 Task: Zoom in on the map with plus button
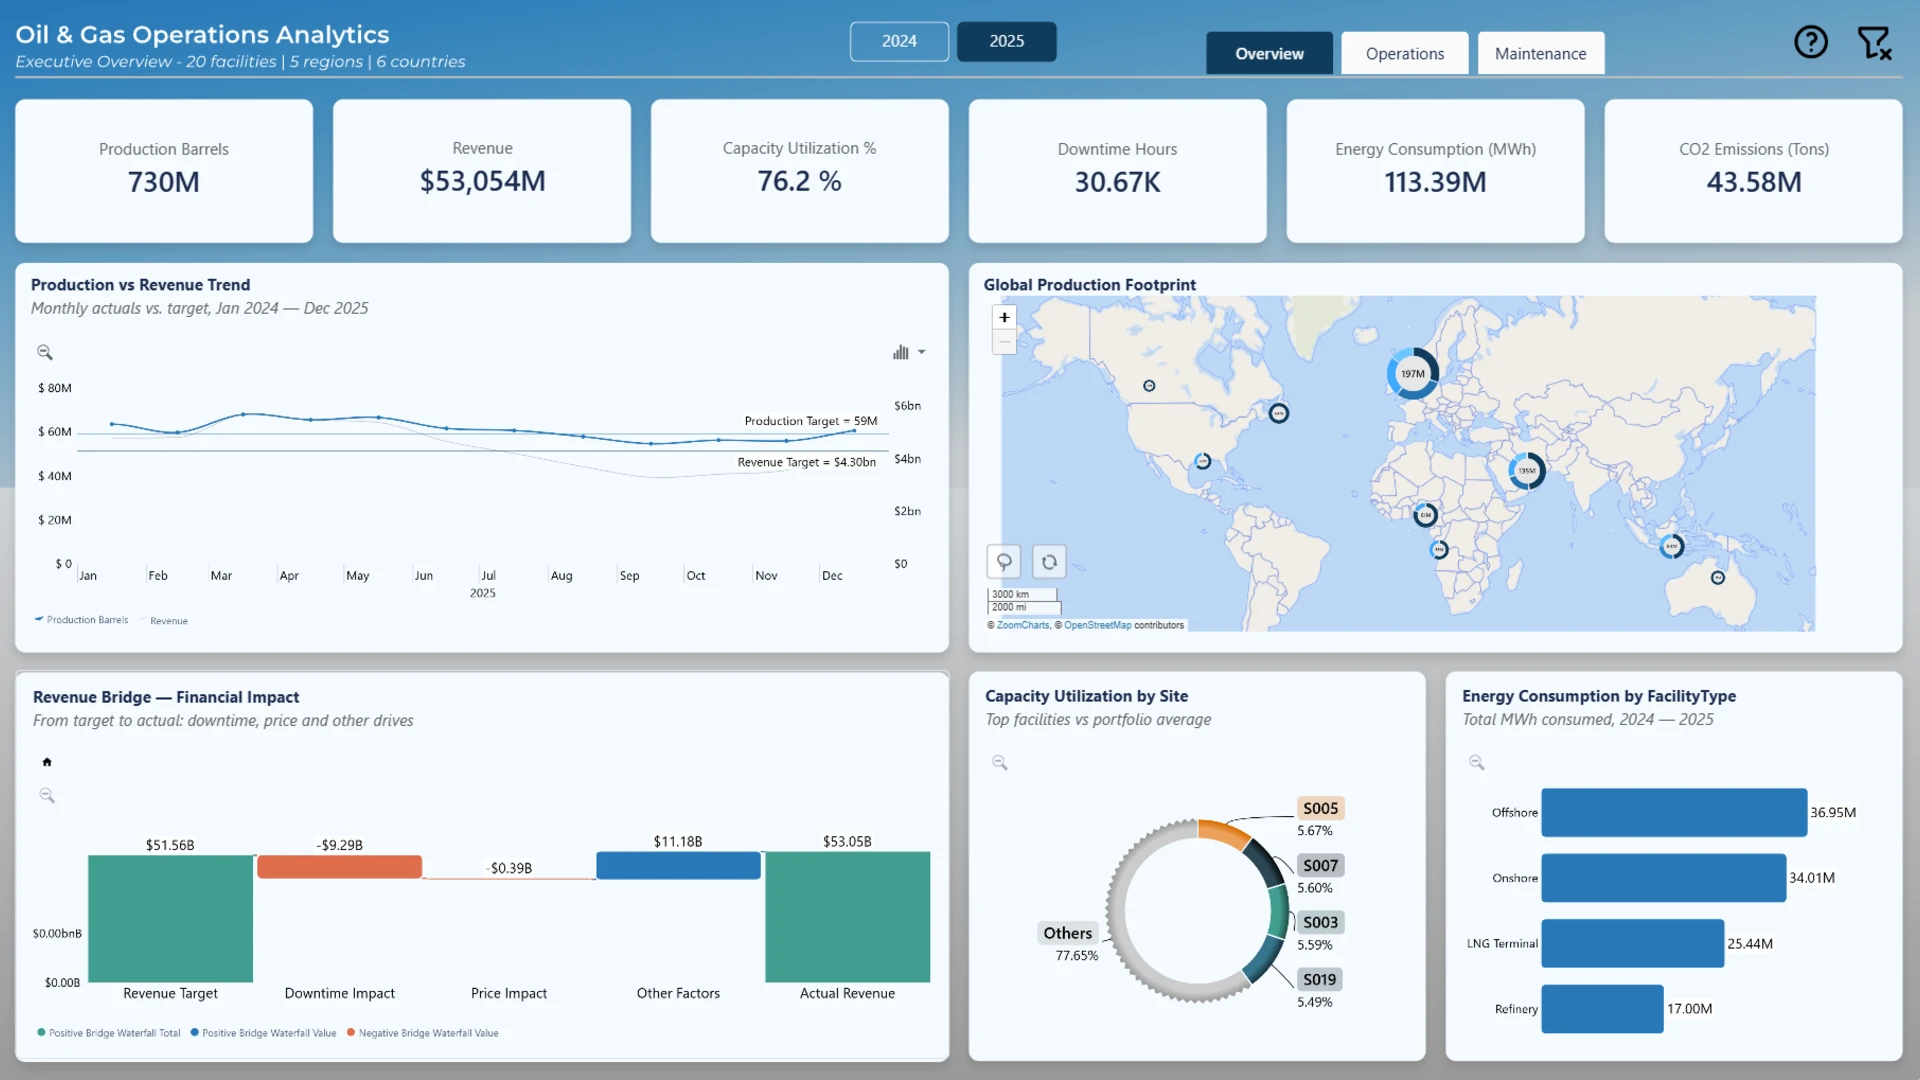pos(1004,317)
